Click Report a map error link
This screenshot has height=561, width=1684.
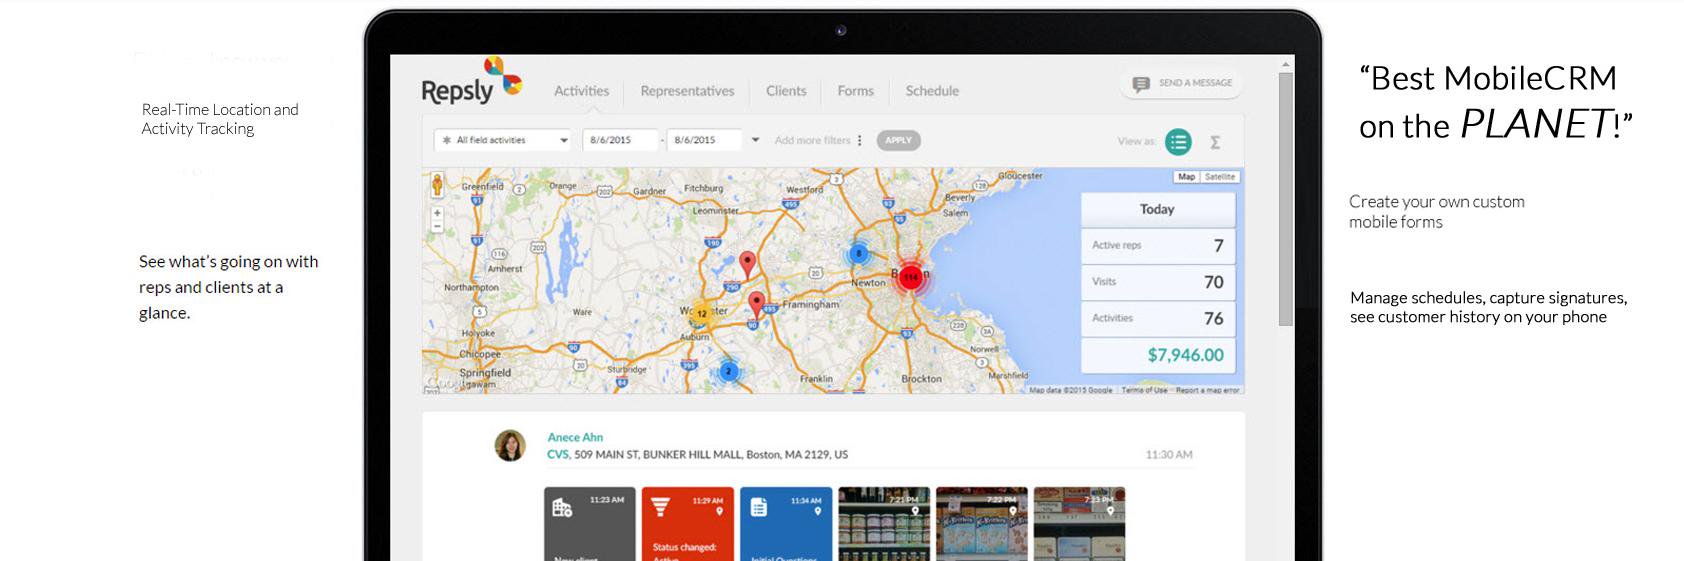pos(1207,390)
